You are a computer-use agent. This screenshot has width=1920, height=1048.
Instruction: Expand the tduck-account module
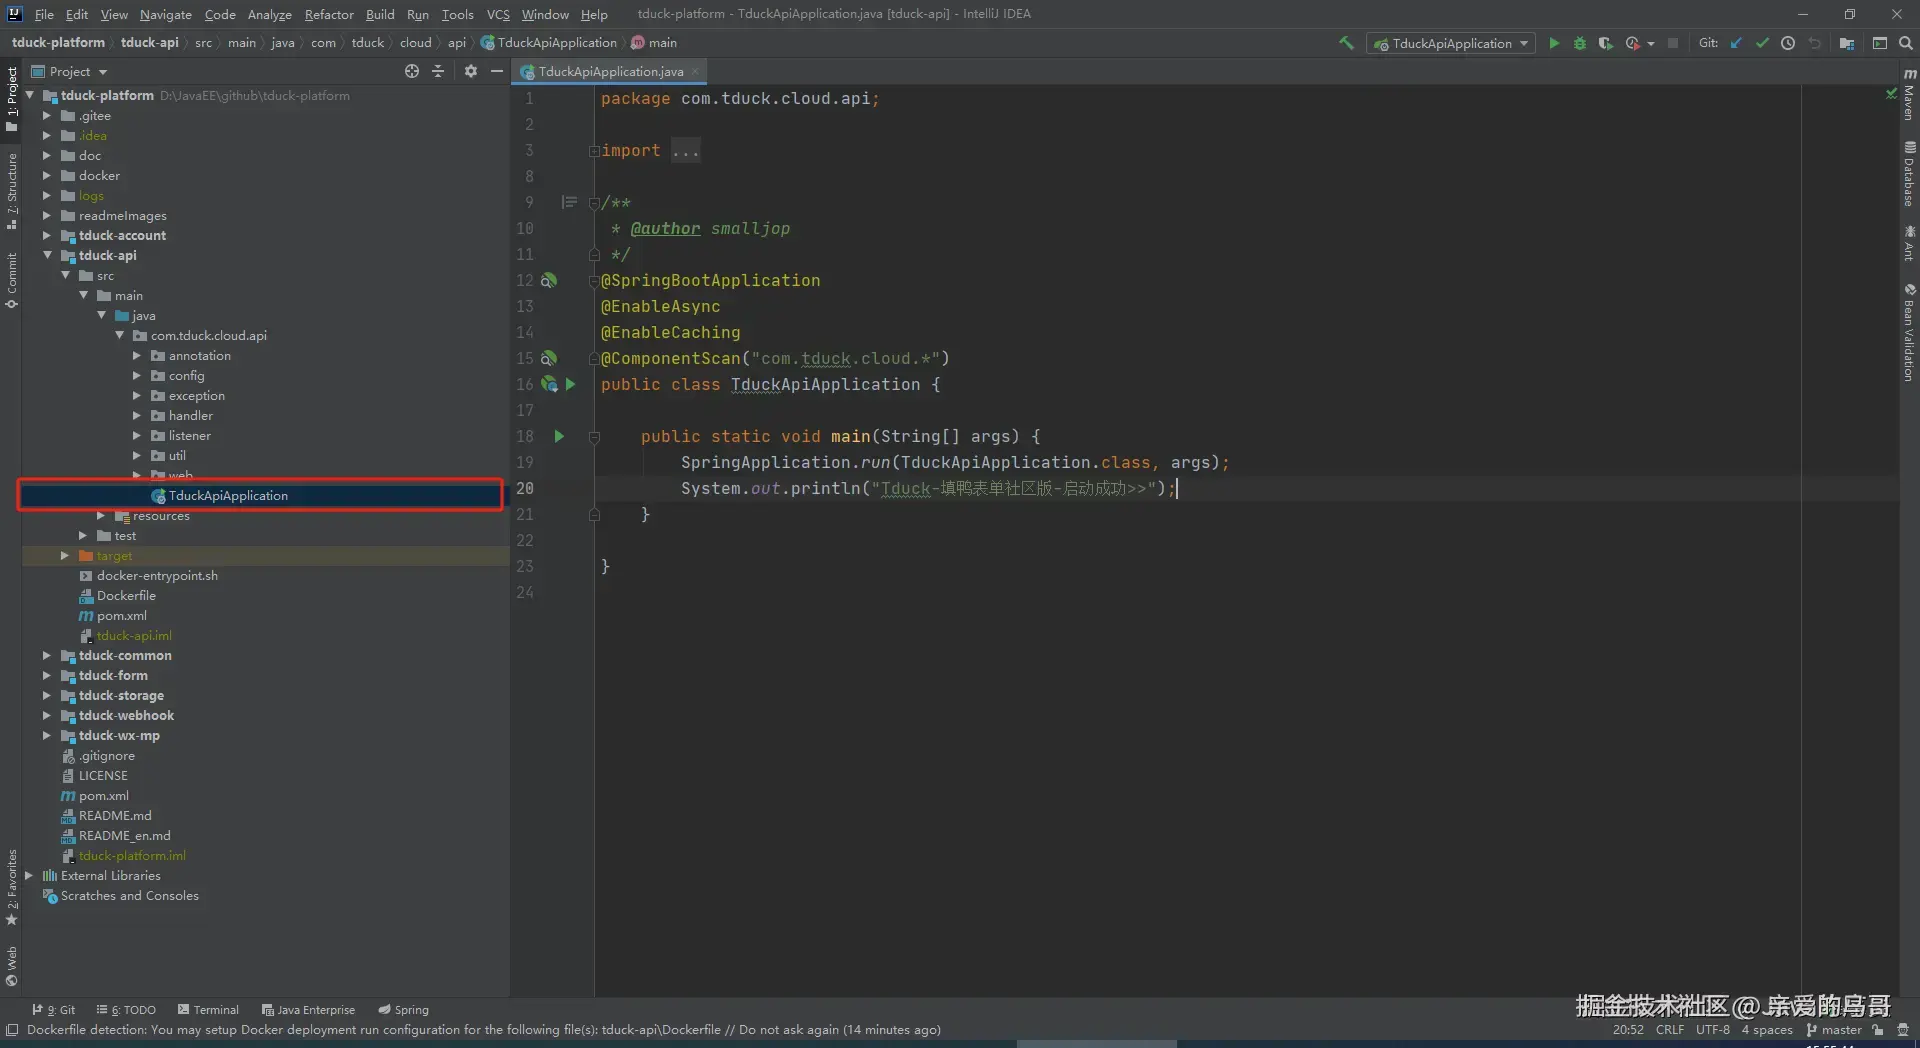[46, 236]
